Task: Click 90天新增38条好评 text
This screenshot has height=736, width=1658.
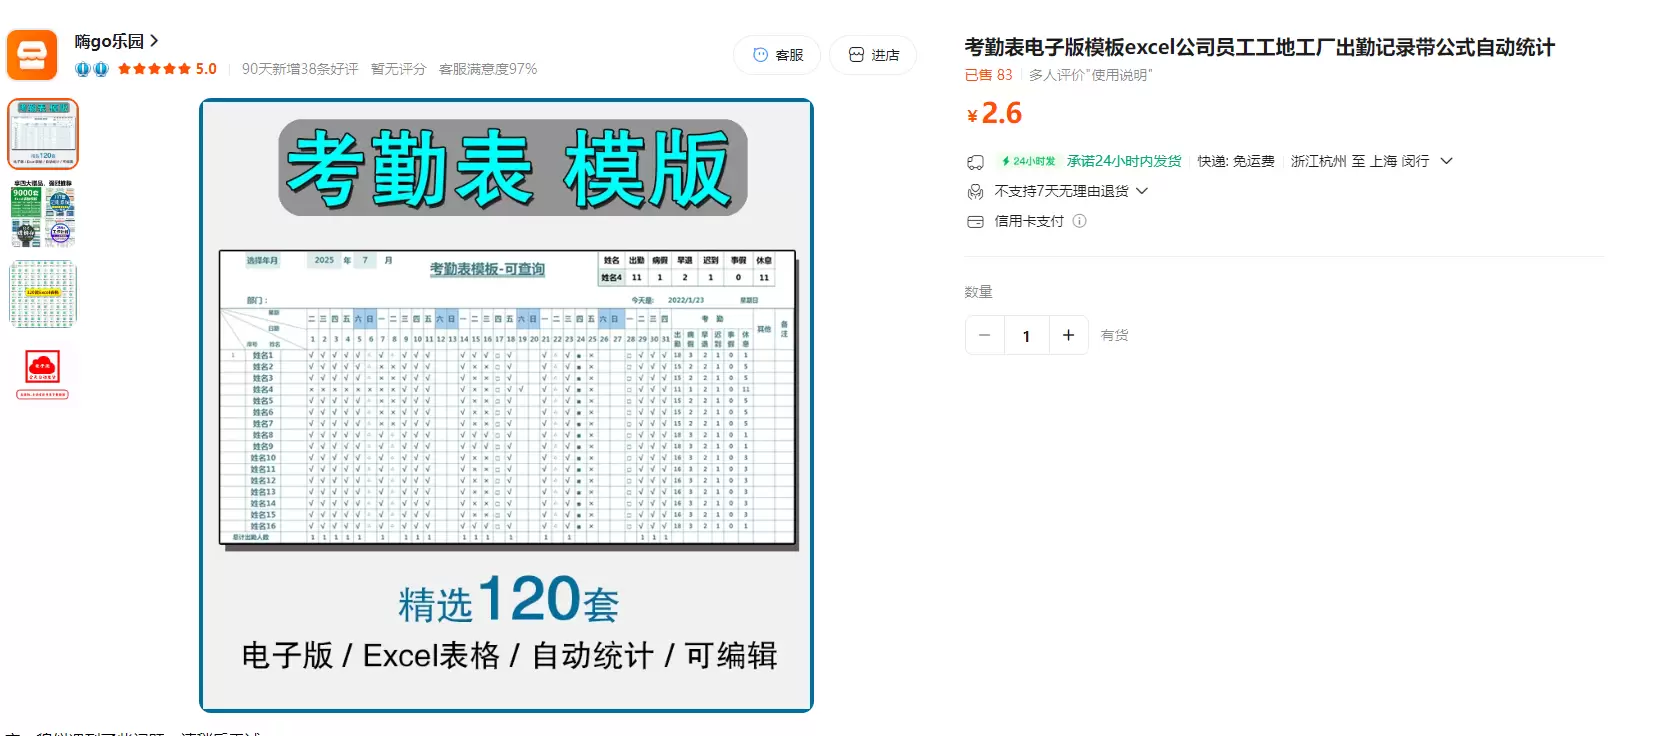Action: (x=300, y=69)
